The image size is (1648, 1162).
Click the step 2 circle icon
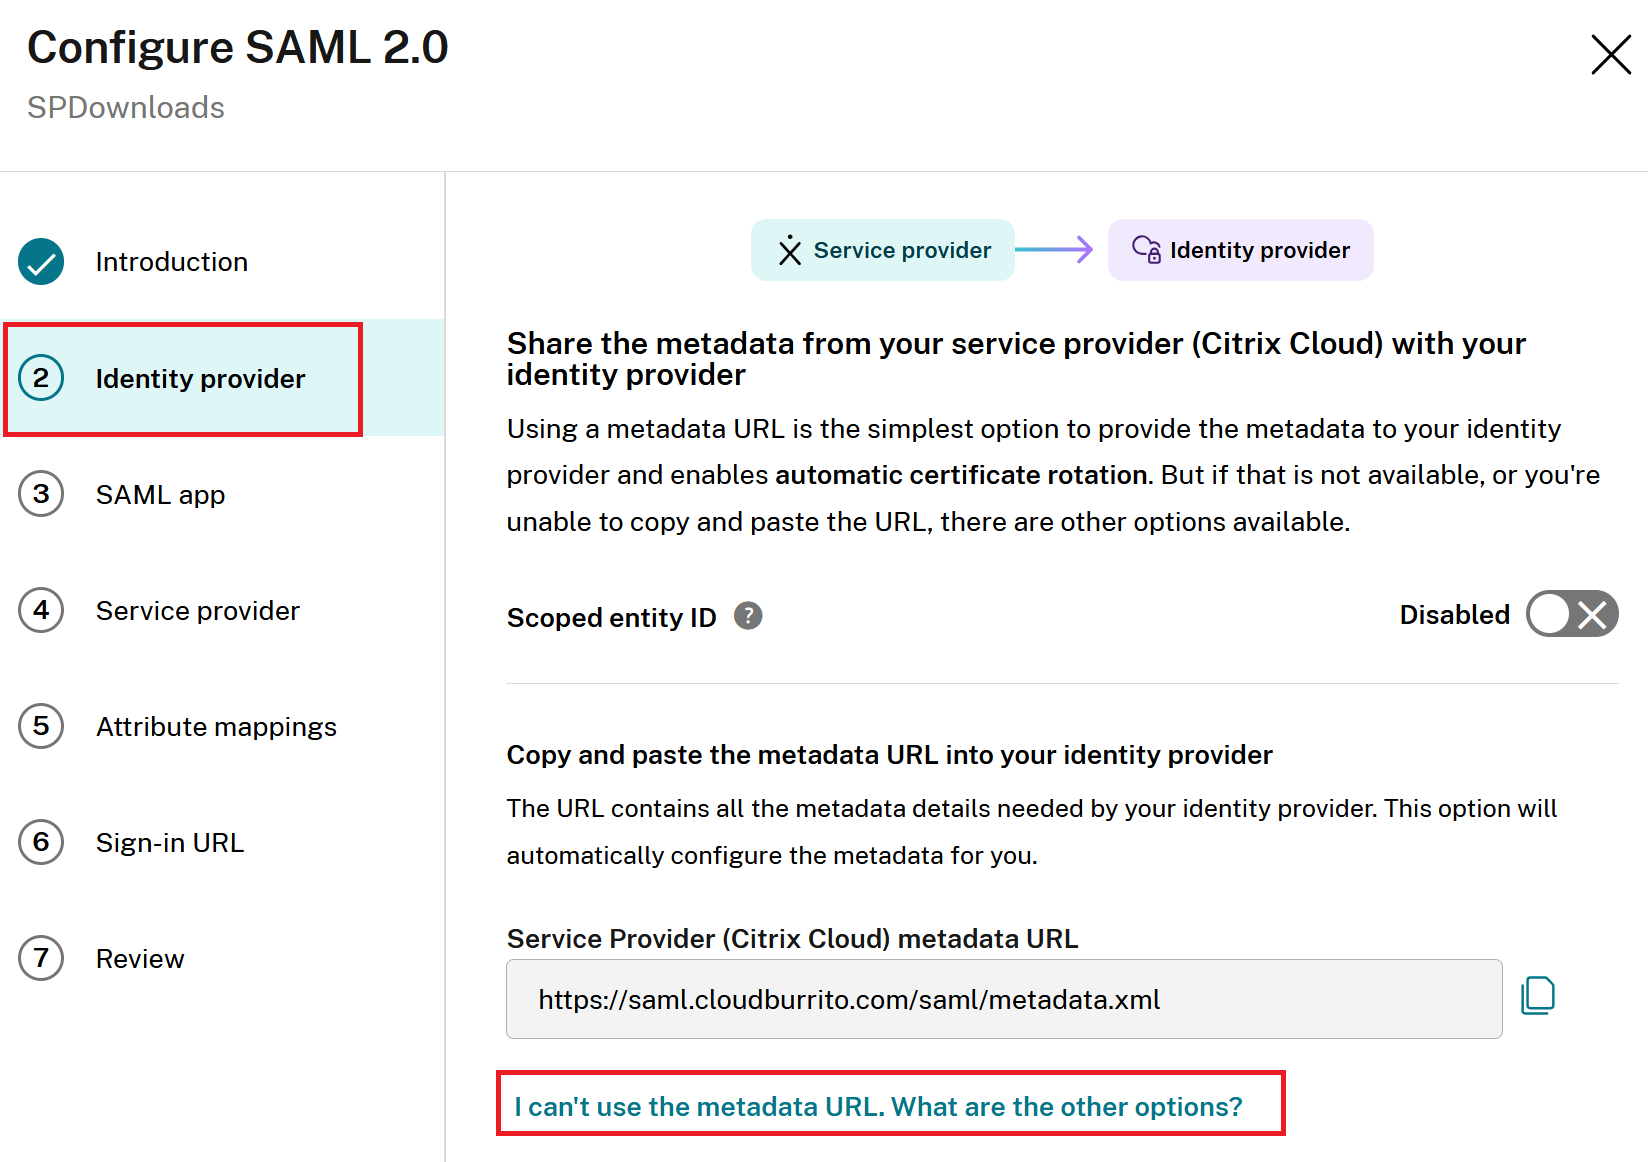41,378
